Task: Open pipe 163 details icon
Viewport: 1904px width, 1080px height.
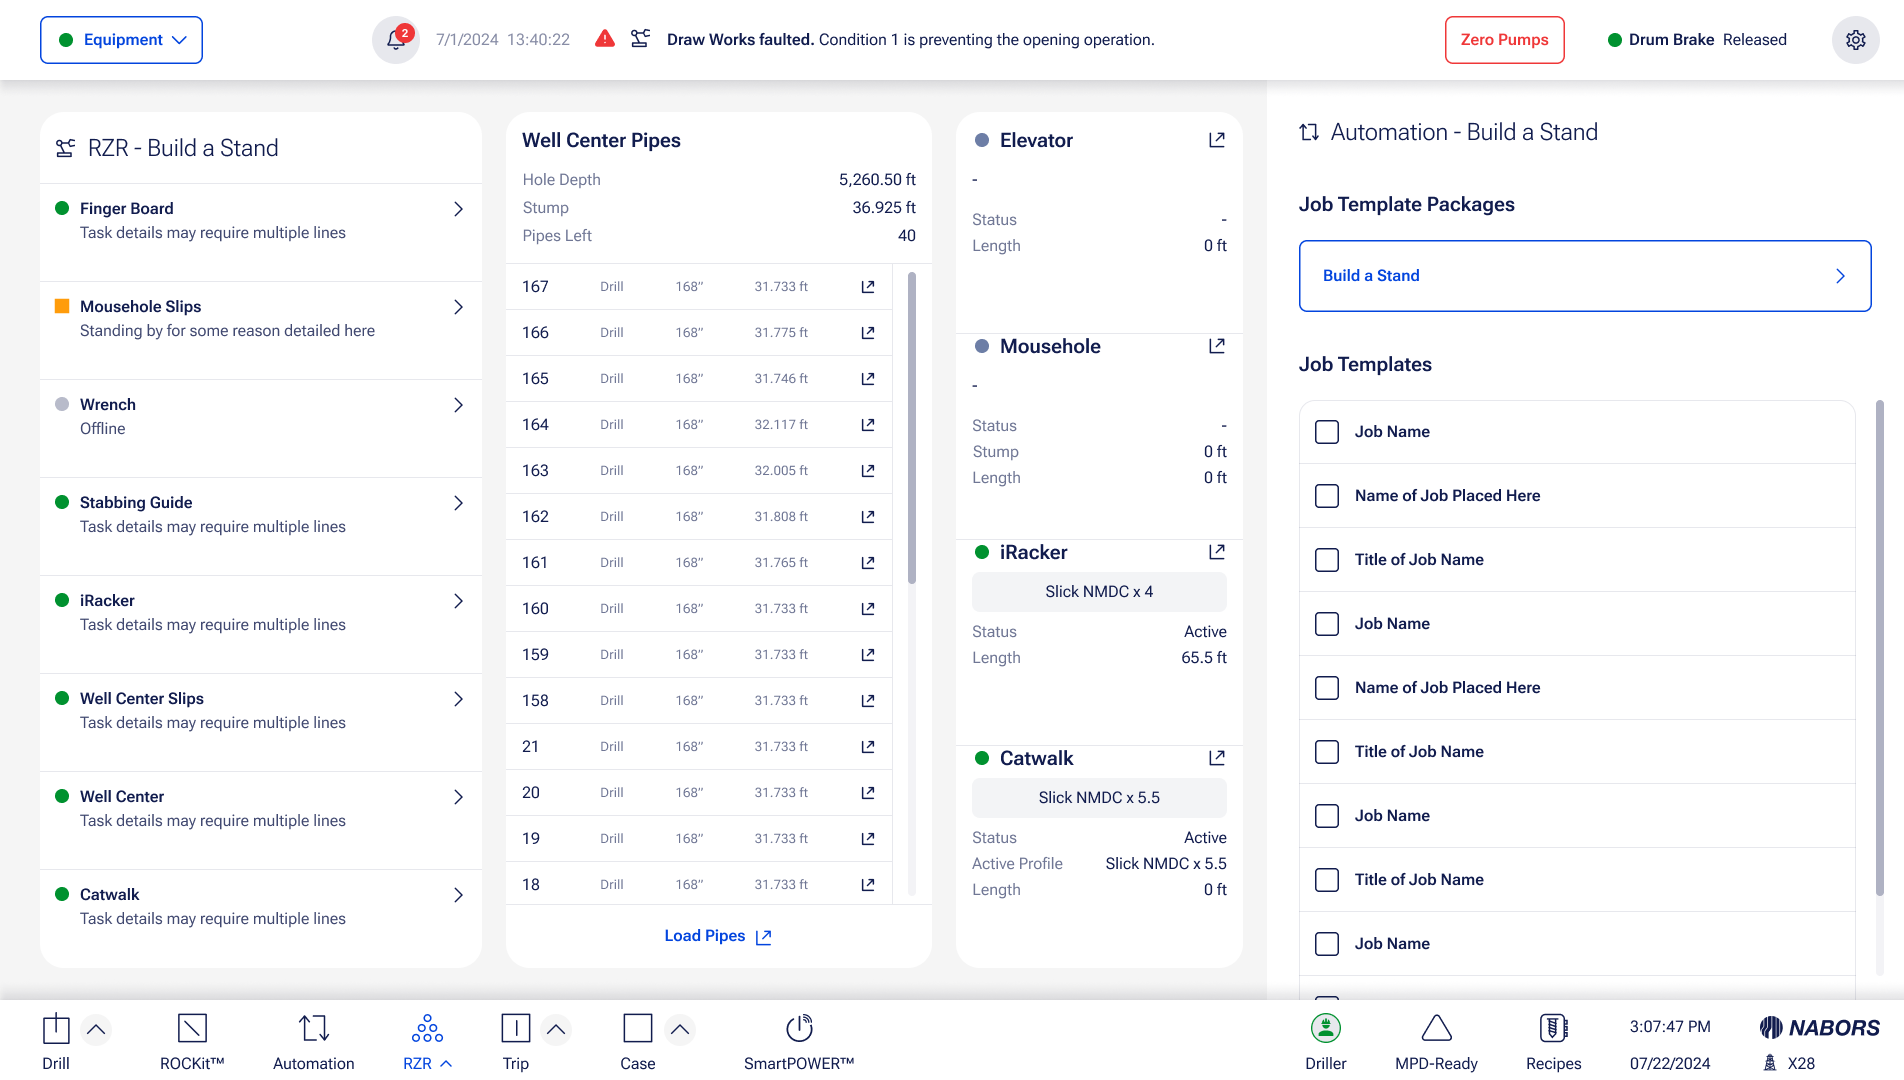Action: 868,471
